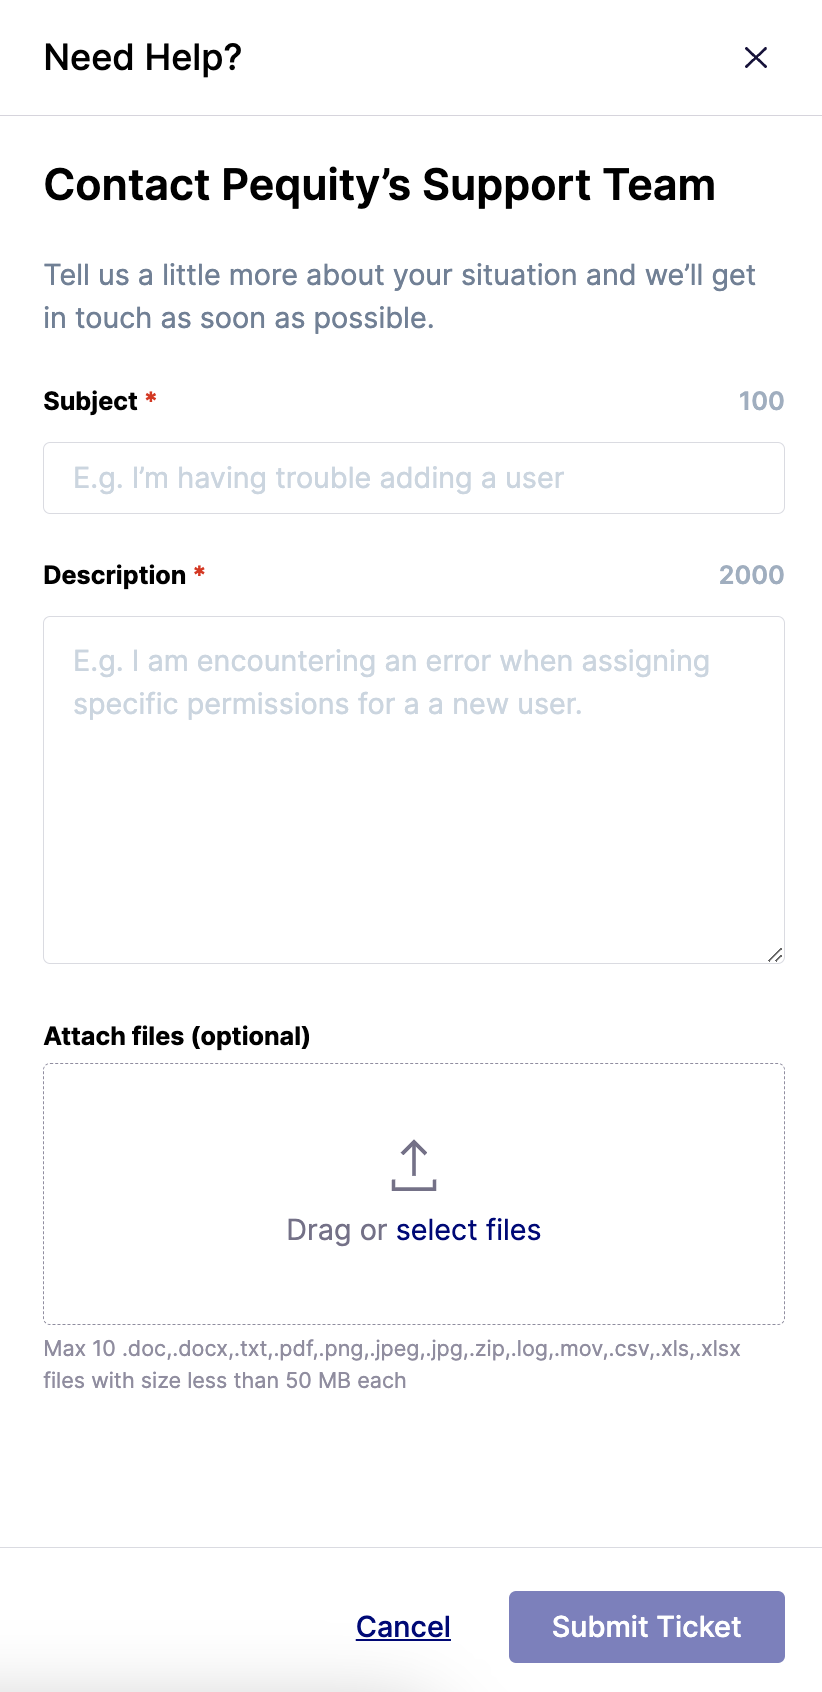Viewport: 822px width, 1692px height.
Task: Focus the Subject input field
Action: pos(414,478)
